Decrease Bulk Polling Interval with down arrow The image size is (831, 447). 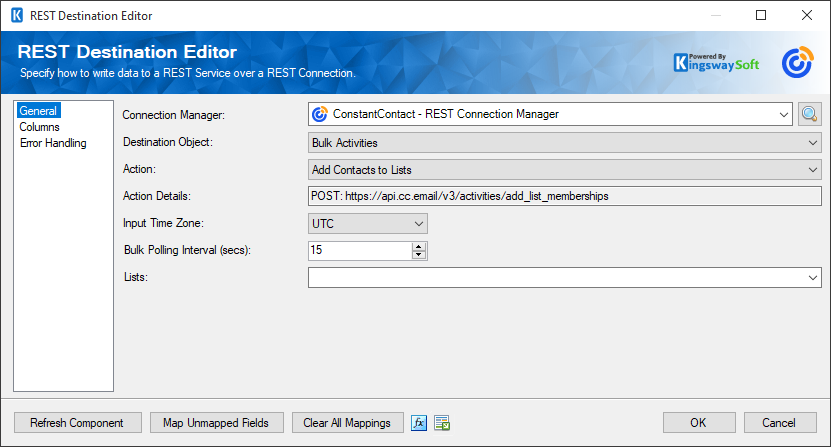[x=419, y=255]
